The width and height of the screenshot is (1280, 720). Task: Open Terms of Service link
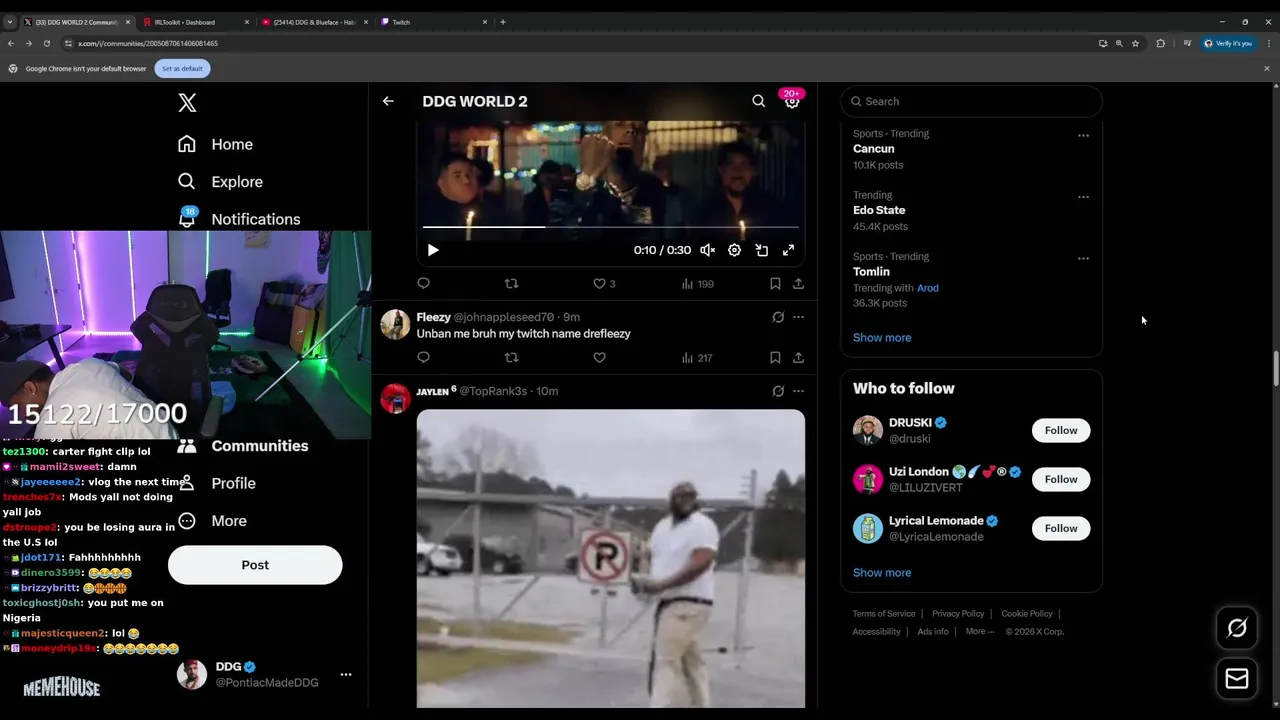[x=884, y=614]
